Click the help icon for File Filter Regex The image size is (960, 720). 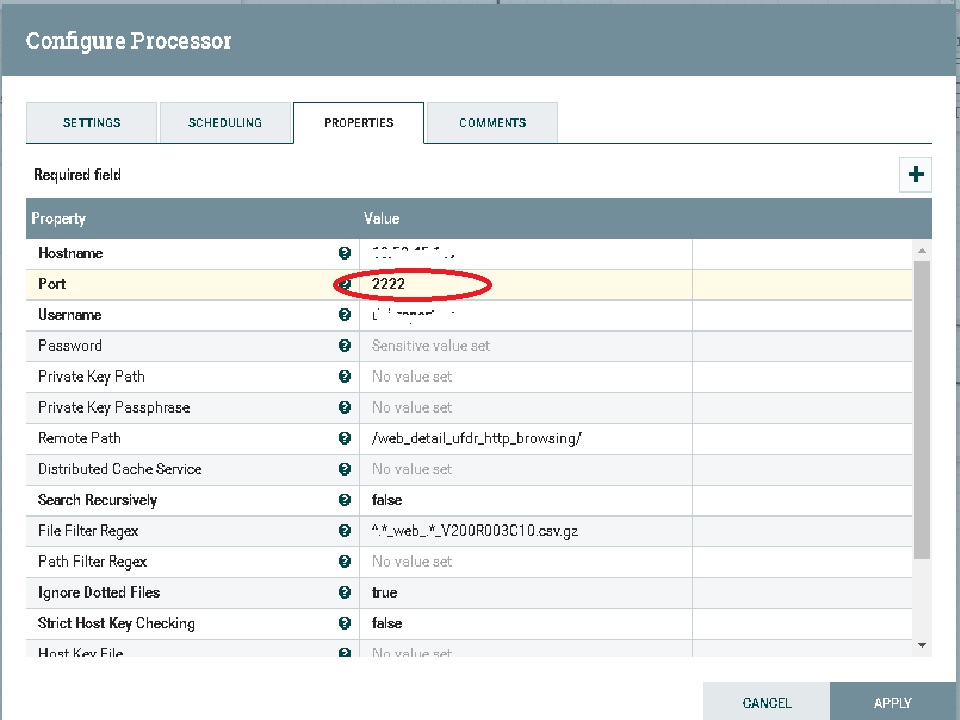[x=344, y=530]
